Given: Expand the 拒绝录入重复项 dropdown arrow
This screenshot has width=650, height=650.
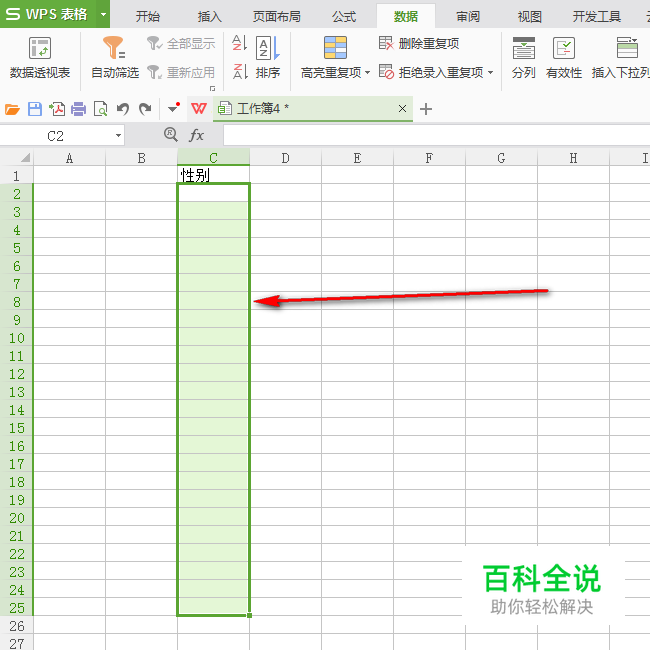Looking at the screenshot, I should coord(490,73).
